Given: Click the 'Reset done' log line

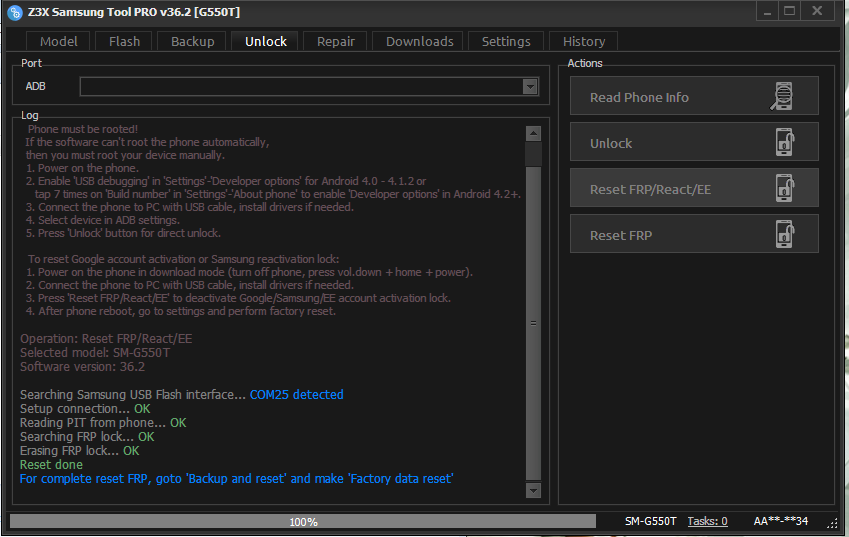Looking at the screenshot, I should [x=51, y=464].
